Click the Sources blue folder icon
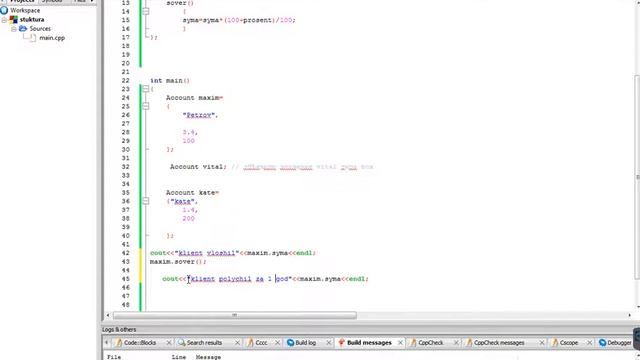Screen dimensions: 640x360 (23, 29)
